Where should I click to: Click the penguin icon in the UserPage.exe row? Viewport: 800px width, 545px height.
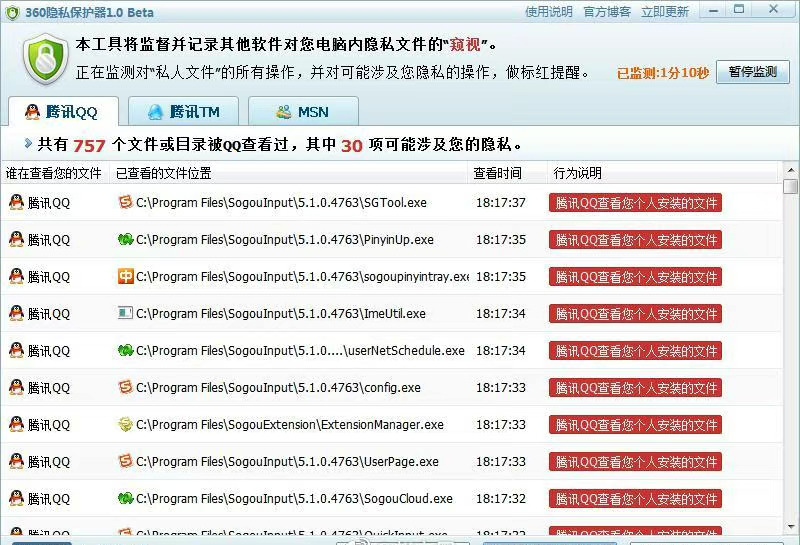[16, 461]
